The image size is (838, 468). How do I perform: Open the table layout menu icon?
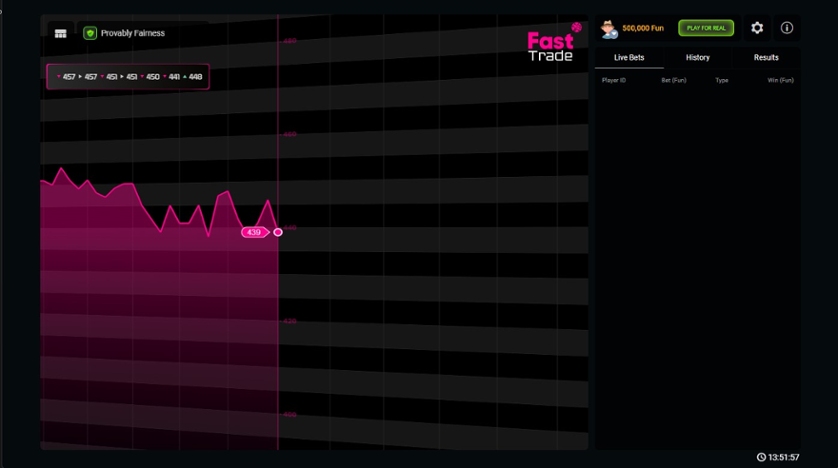[x=61, y=33]
